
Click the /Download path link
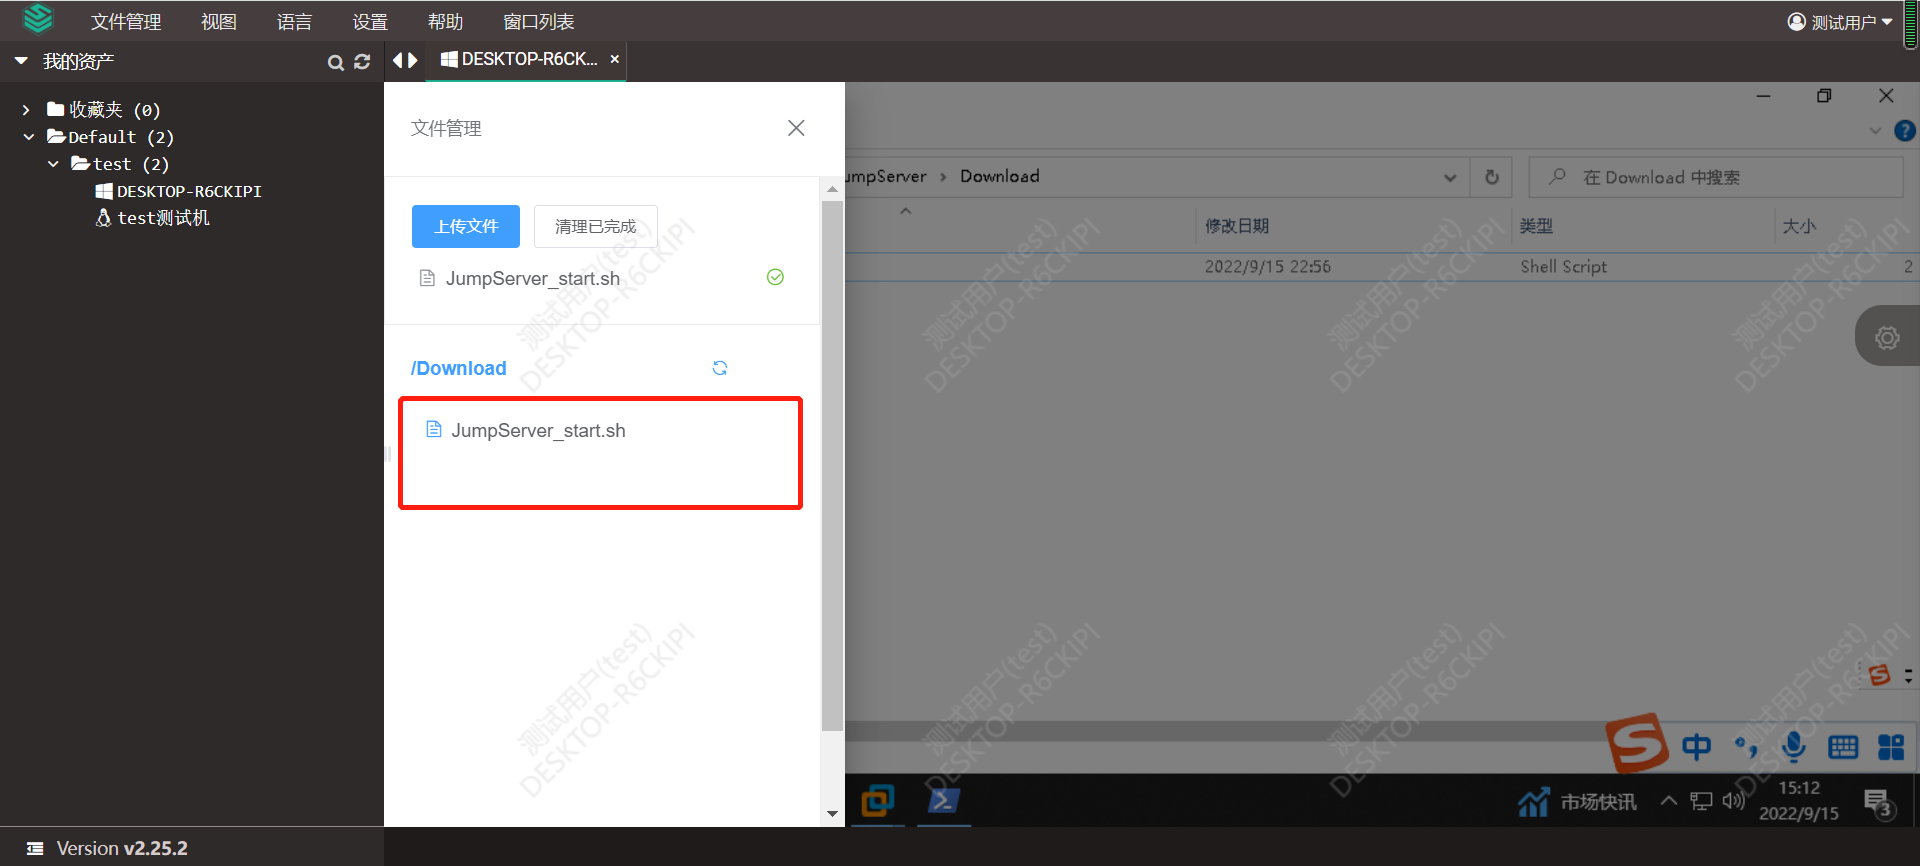click(459, 368)
